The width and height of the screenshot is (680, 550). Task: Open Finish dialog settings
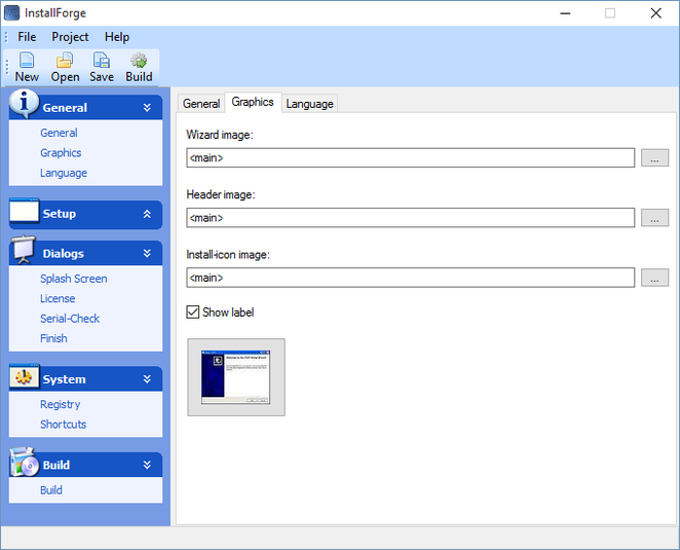click(x=54, y=338)
